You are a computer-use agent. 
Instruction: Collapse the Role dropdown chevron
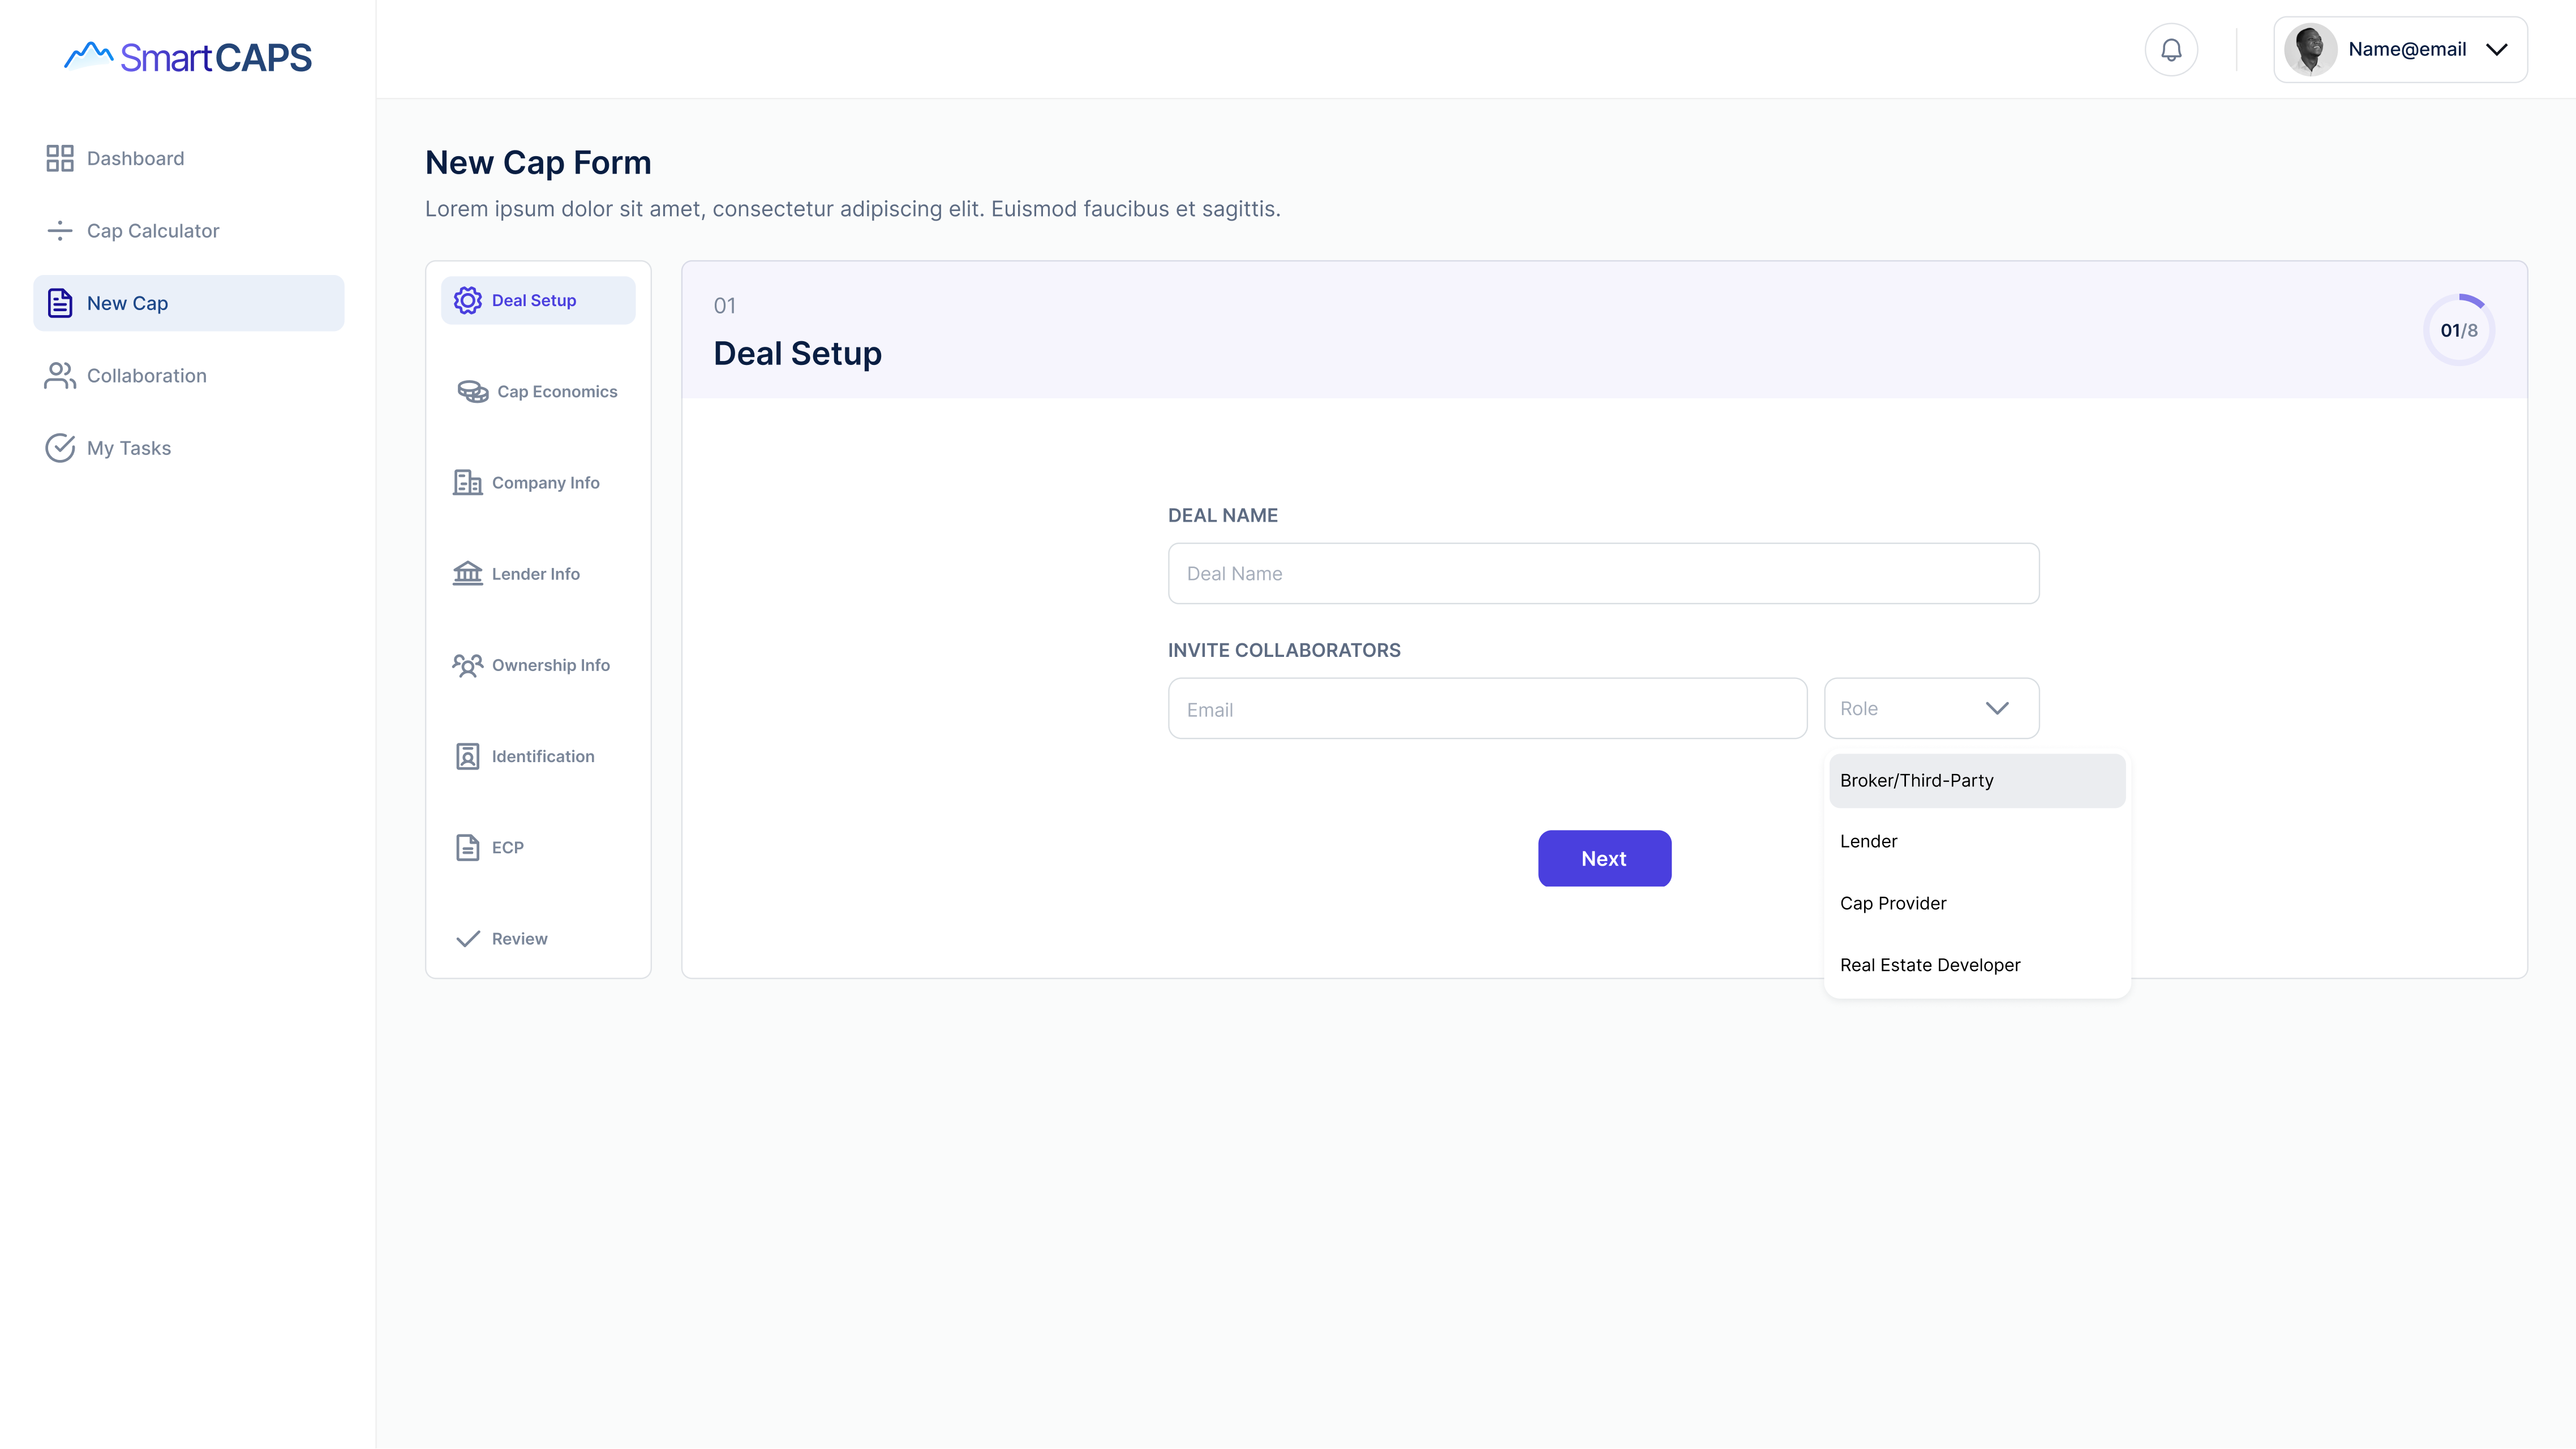pos(1997,708)
